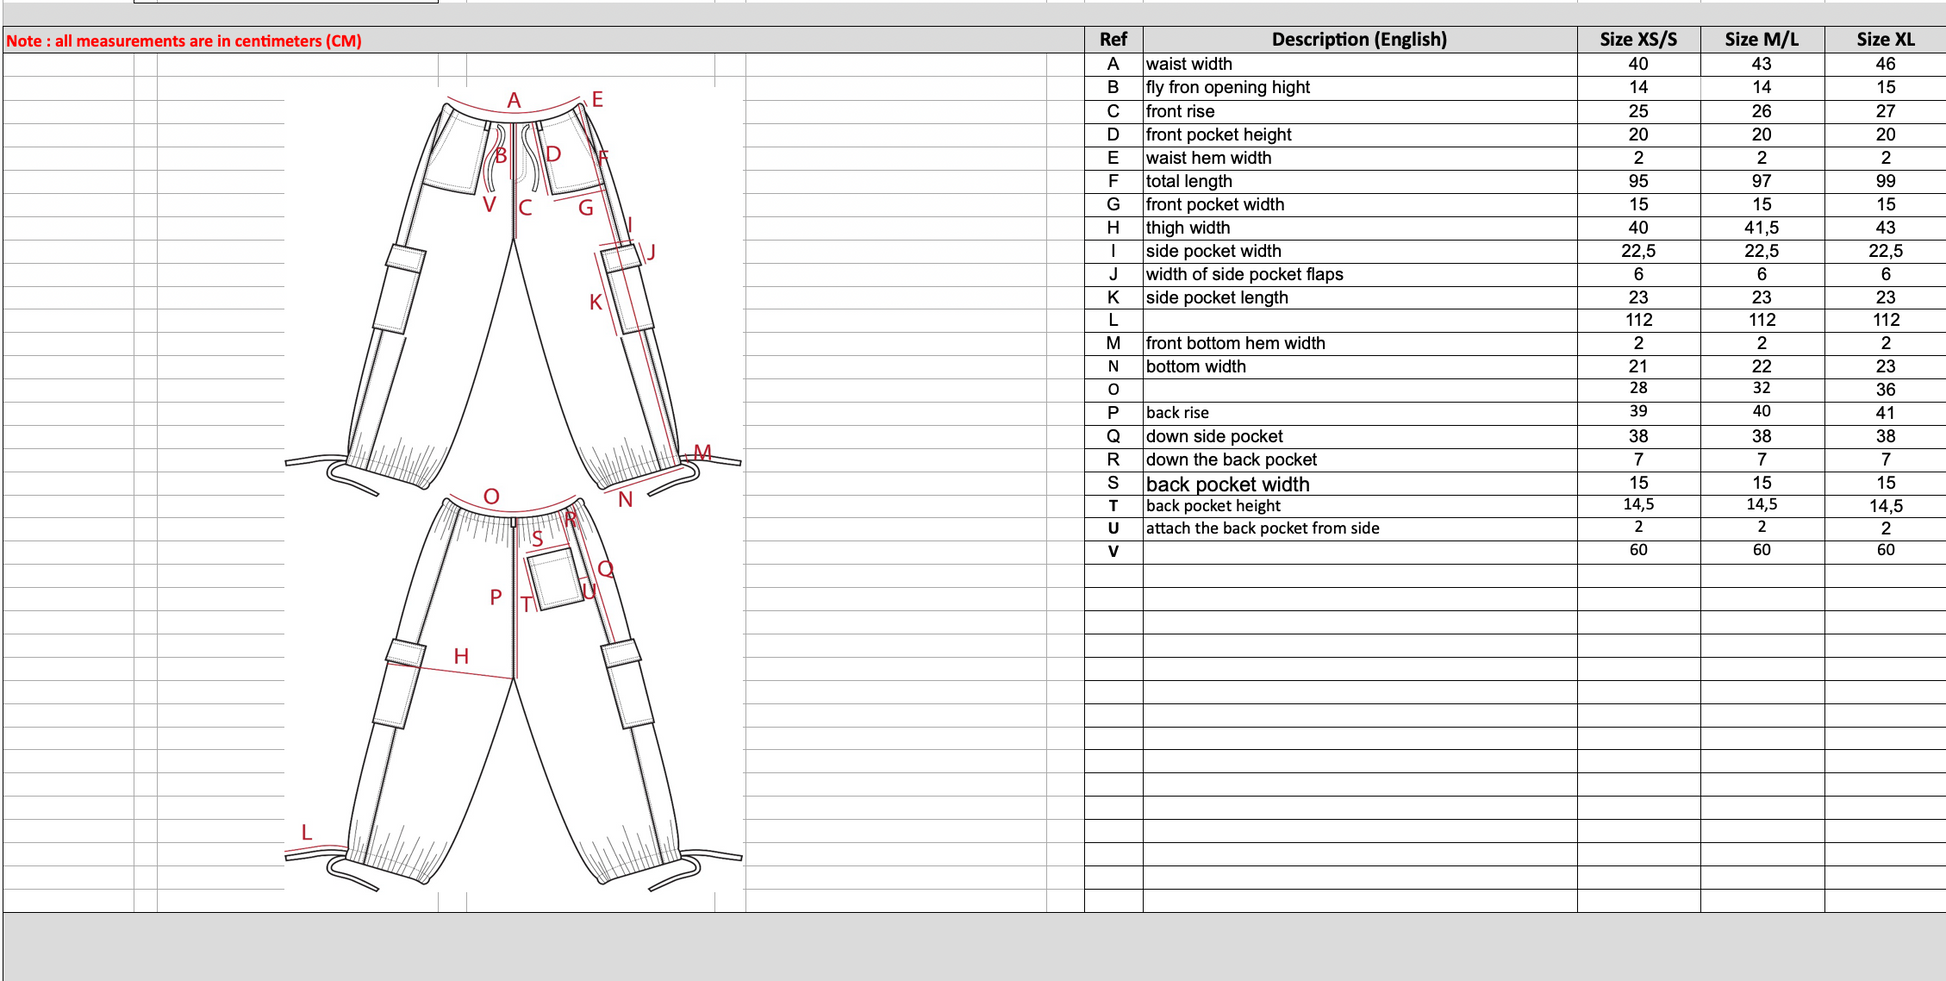Click the 'total length' description cell
Viewport: 1946px width, 981px height.
tap(1358, 181)
